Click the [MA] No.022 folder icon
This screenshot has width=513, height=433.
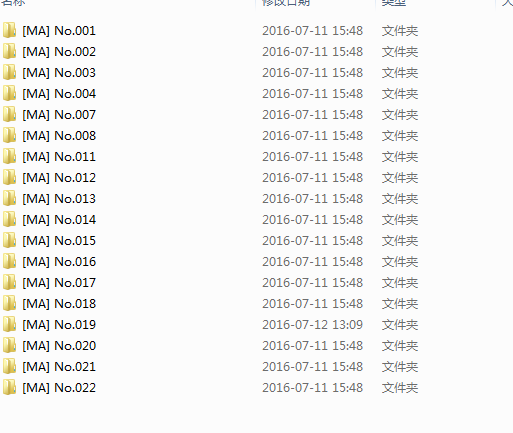9,387
